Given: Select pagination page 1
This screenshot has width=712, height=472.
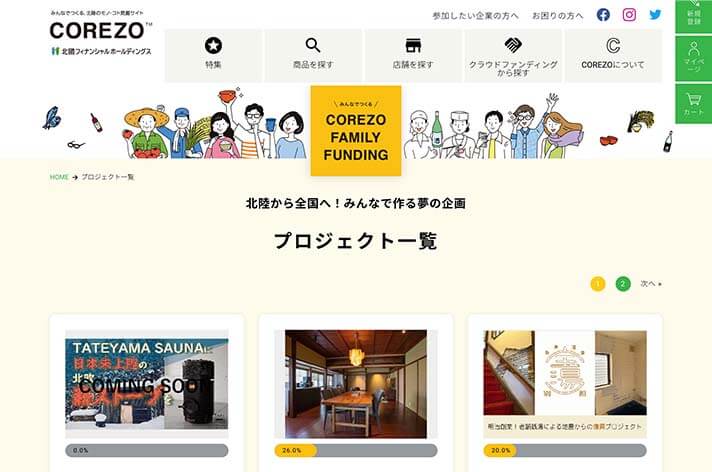Looking at the screenshot, I should click(x=598, y=284).
